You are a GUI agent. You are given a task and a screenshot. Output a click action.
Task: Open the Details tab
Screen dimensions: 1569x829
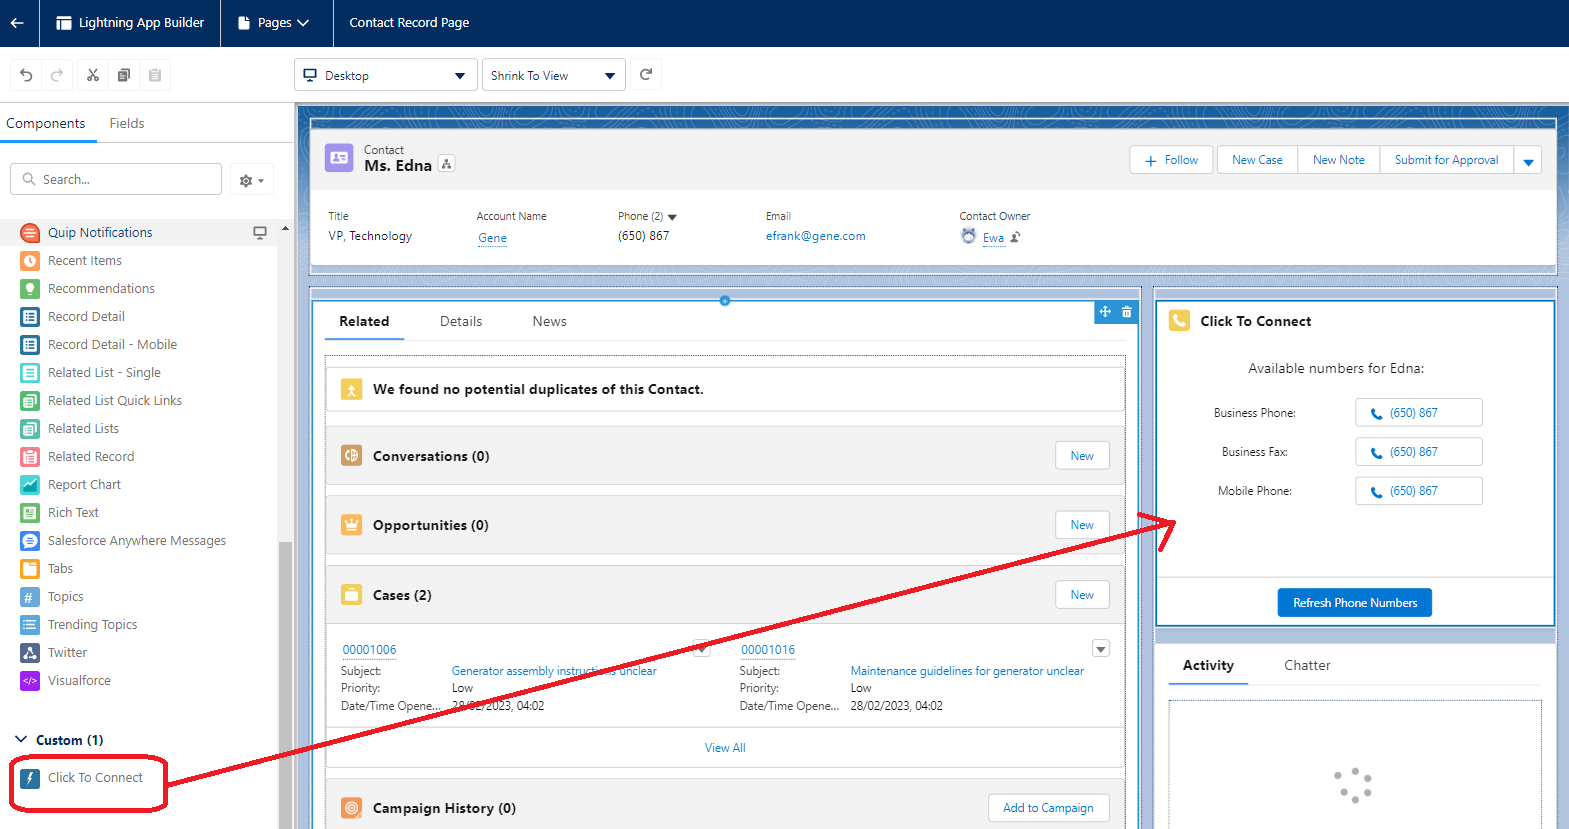pyautogui.click(x=461, y=321)
